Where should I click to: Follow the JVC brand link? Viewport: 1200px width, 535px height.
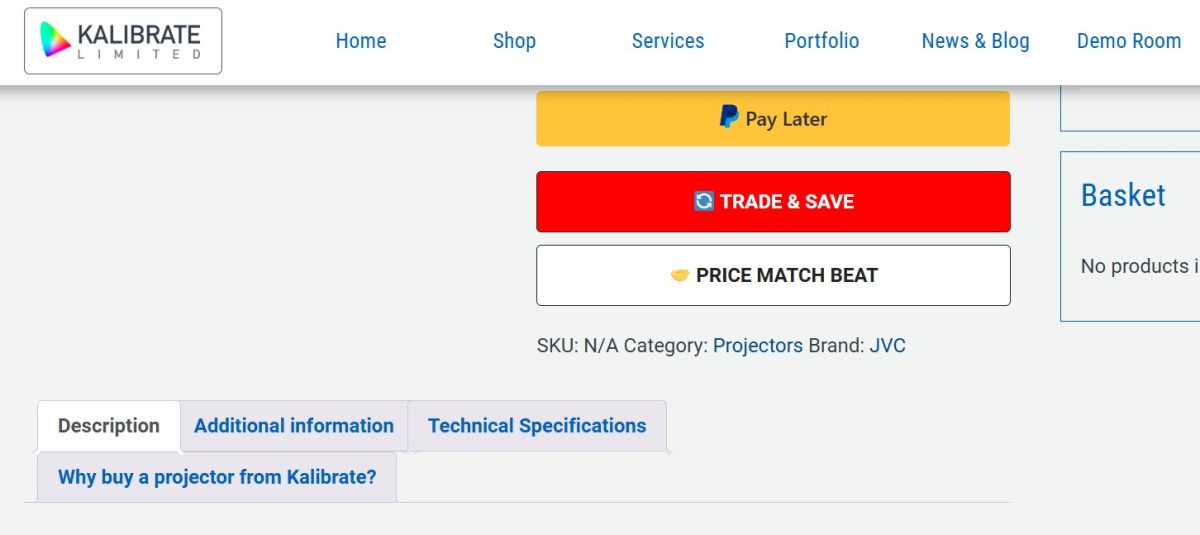tap(887, 346)
